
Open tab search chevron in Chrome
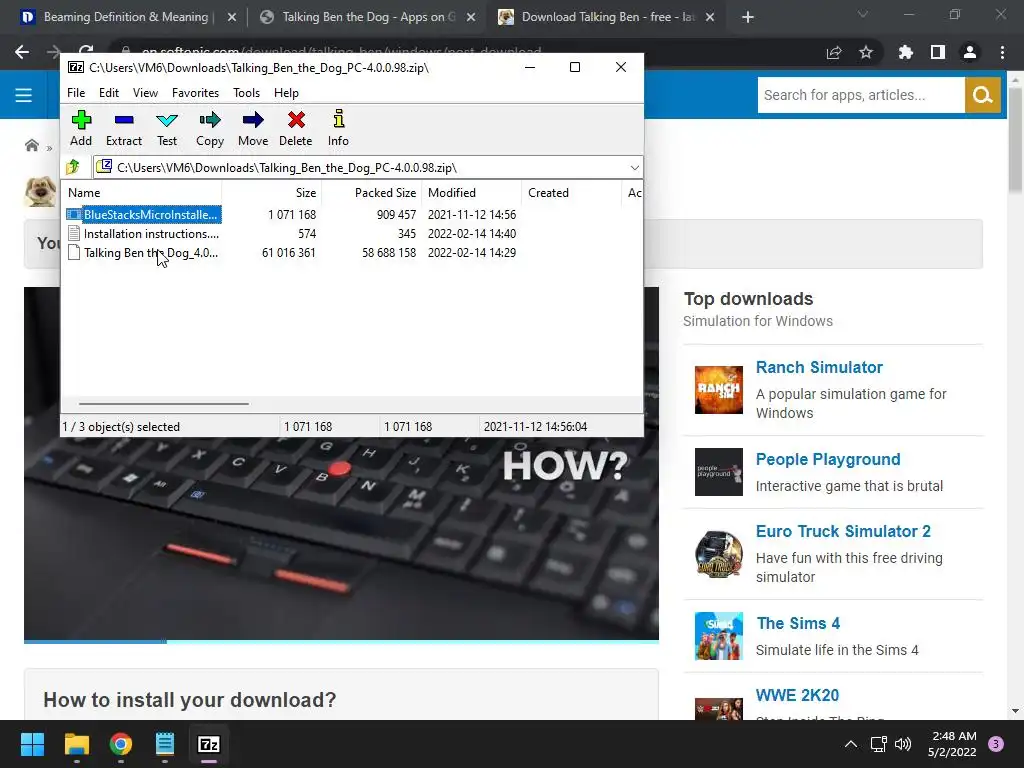point(863,14)
